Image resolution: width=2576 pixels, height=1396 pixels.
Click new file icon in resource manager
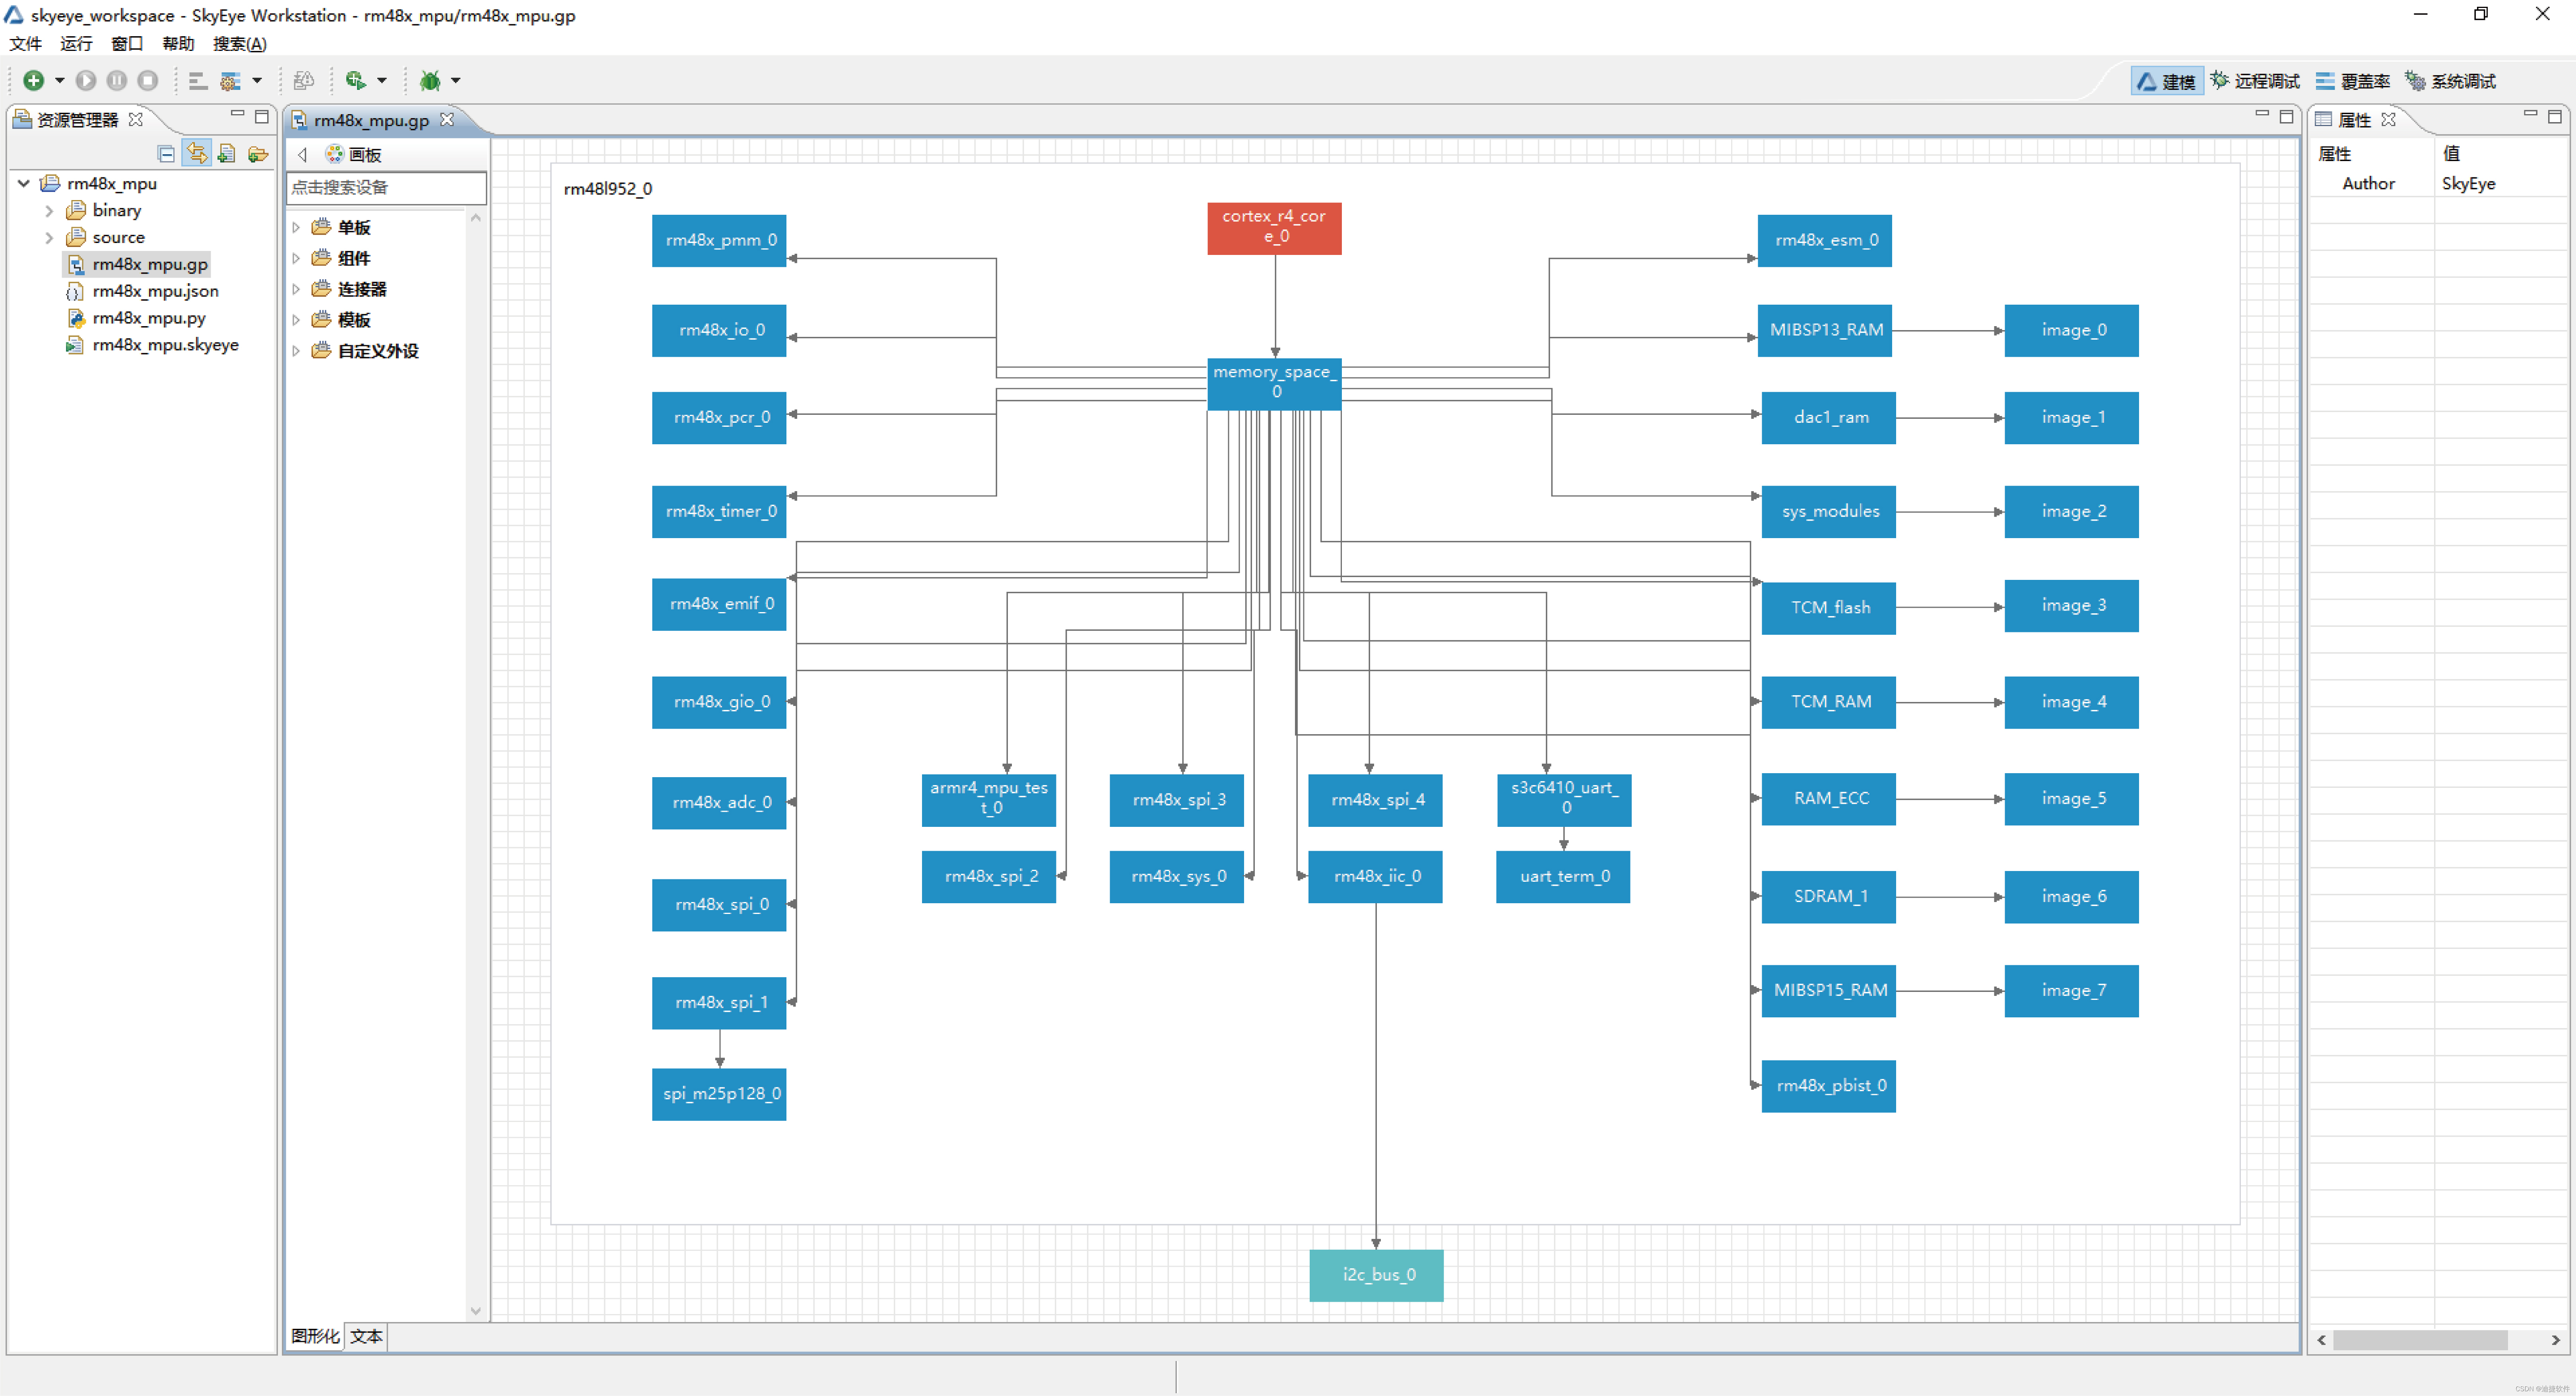pyautogui.click(x=227, y=153)
